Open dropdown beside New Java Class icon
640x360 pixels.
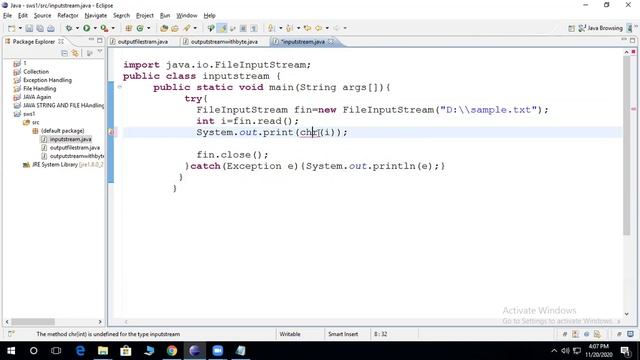pyautogui.click(x=149, y=28)
